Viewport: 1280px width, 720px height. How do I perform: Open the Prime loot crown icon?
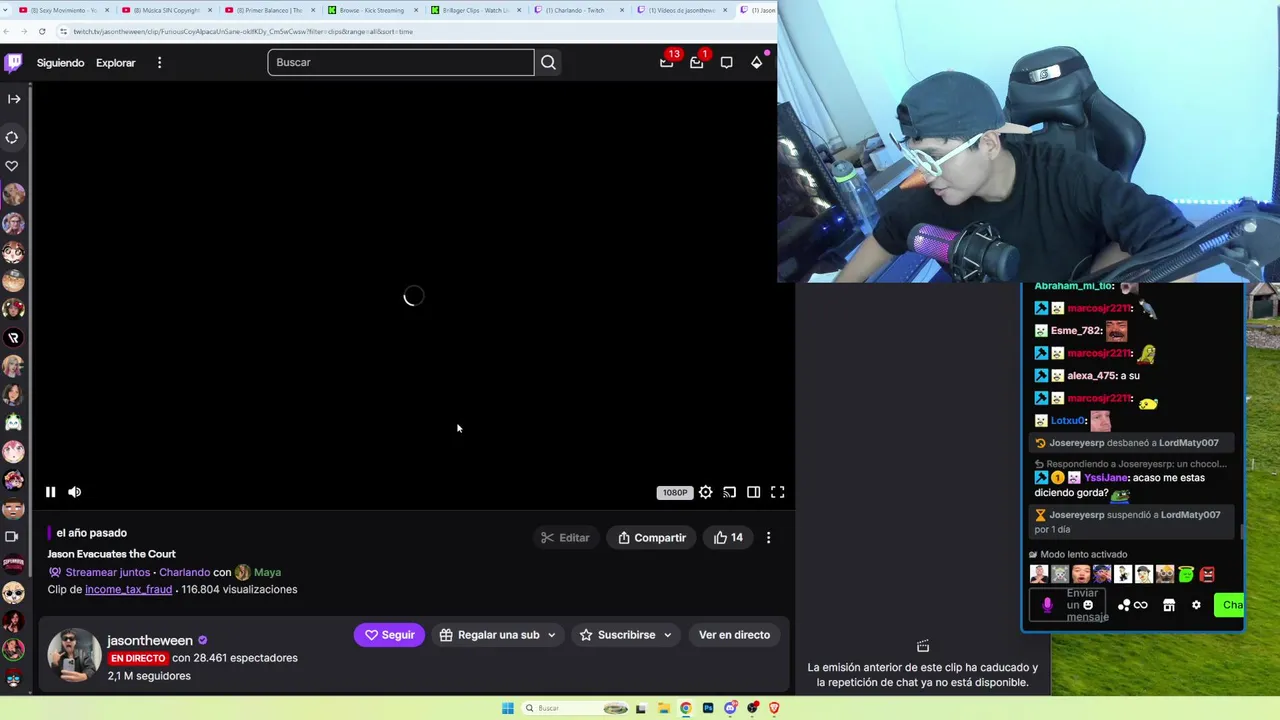[x=666, y=62]
